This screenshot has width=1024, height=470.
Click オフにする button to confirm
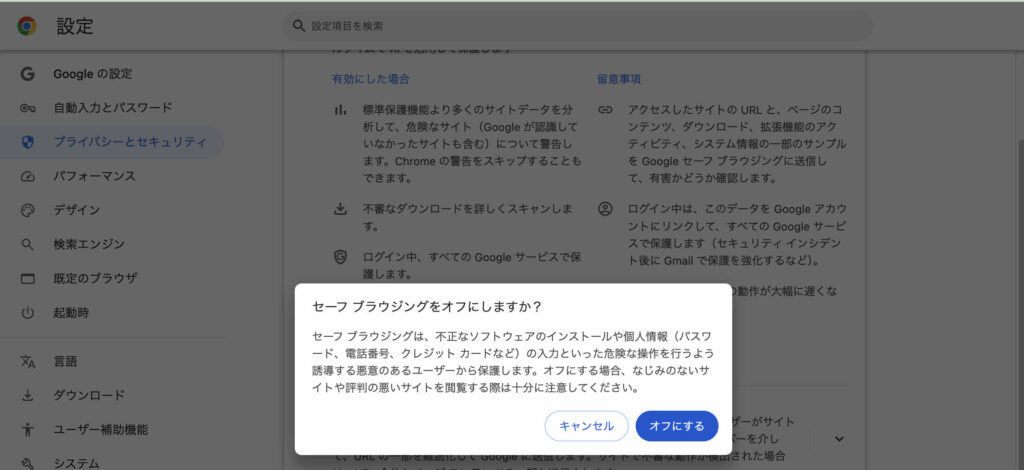click(677, 426)
